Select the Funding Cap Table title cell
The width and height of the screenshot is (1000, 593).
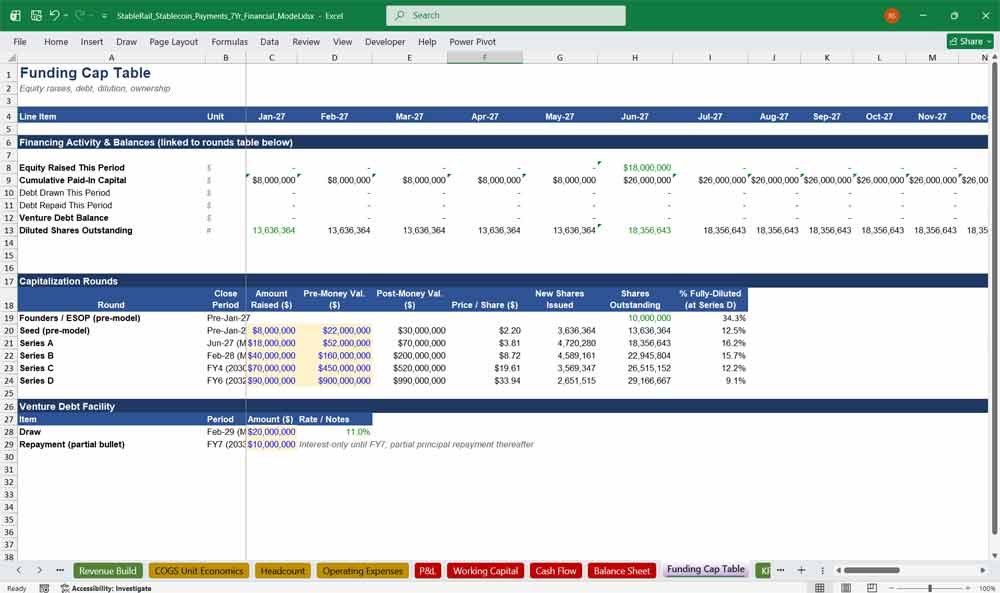[x=85, y=73]
